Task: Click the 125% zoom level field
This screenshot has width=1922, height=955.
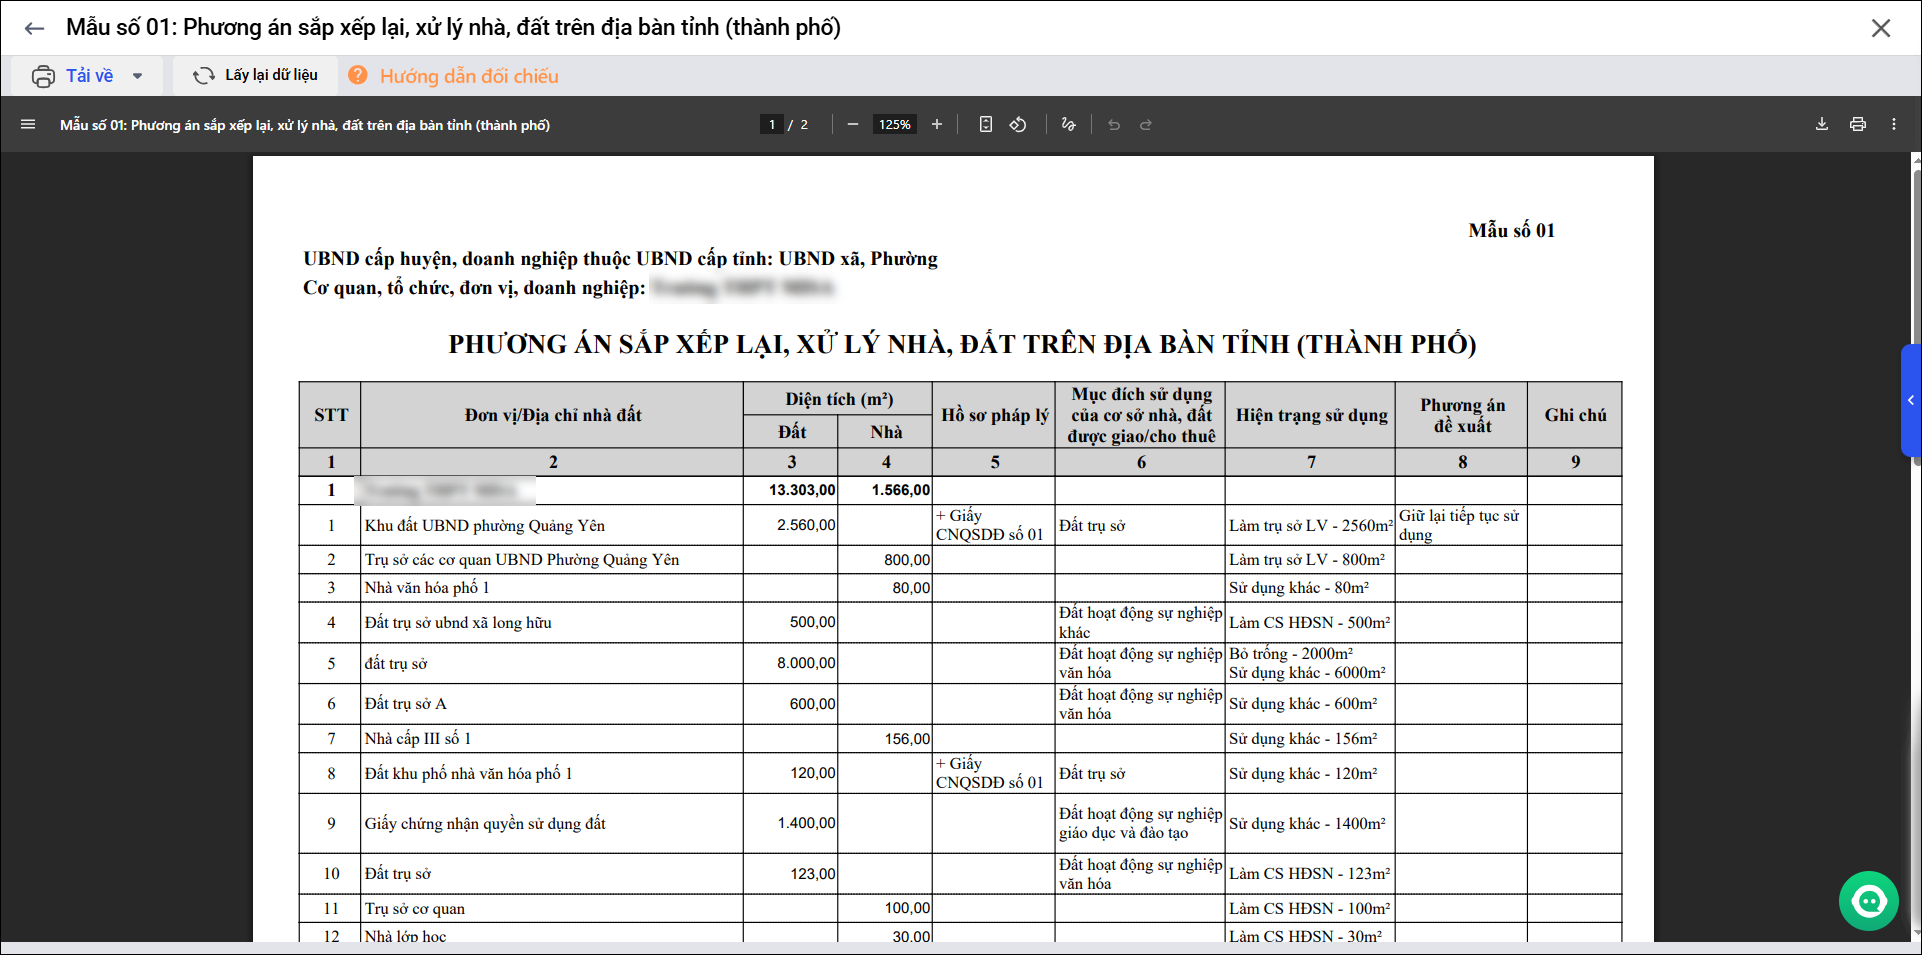Action: [894, 125]
